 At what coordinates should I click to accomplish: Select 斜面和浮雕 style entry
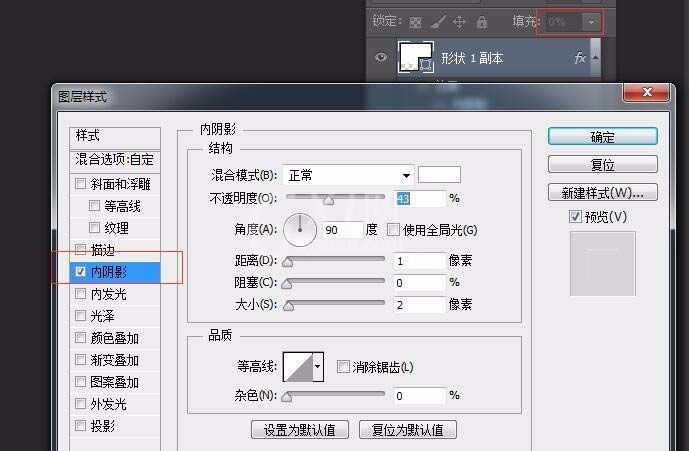click(x=120, y=184)
